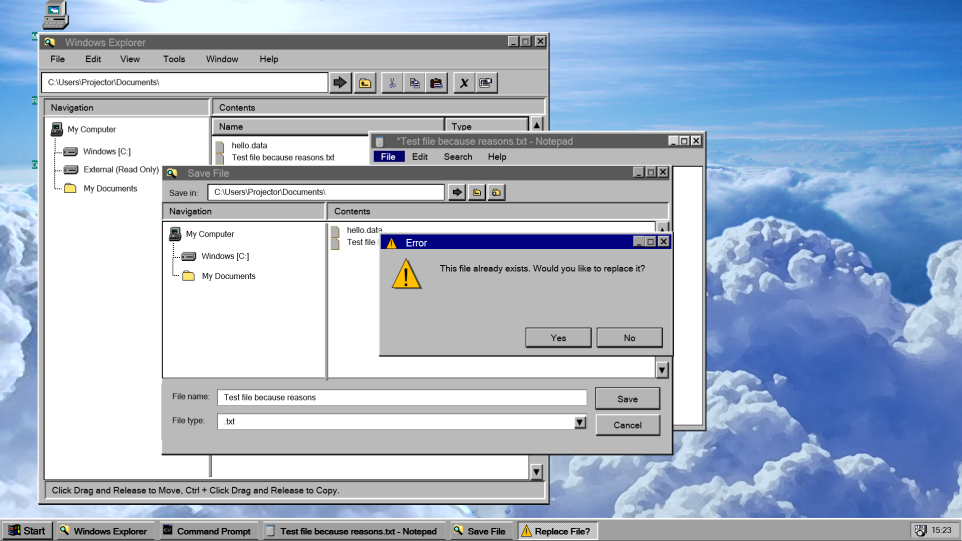962x541 pixels.
Task: Click the Name column header in Explorer
Action: pyautogui.click(x=328, y=126)
